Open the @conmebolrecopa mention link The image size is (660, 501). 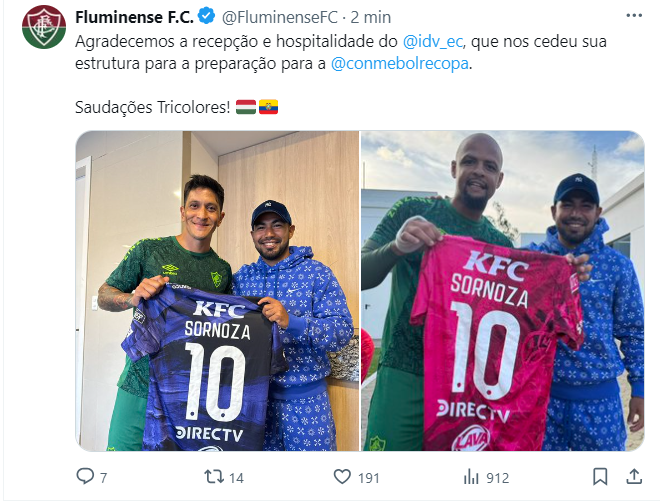coord(399,64)
